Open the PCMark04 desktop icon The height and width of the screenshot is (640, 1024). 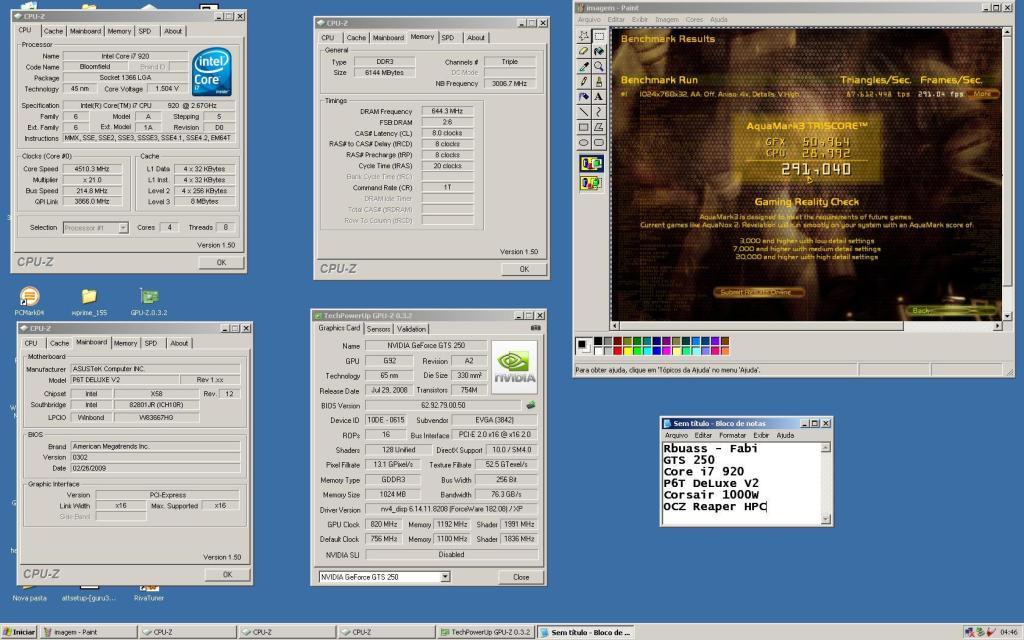click(29, 302)
